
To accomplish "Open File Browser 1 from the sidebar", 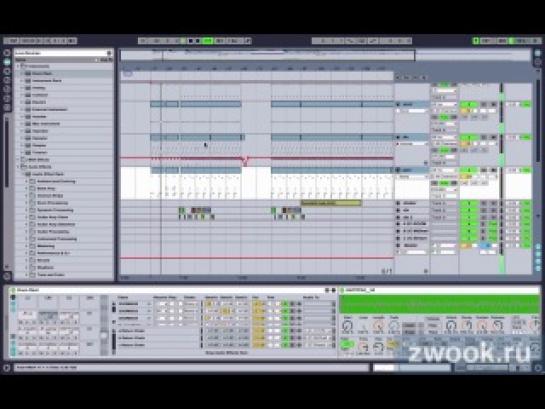I will (x=7, y=80).
